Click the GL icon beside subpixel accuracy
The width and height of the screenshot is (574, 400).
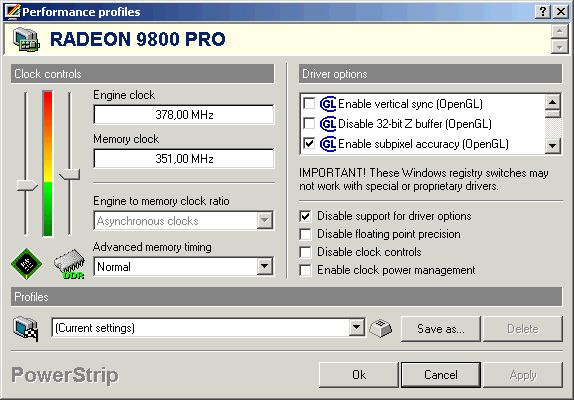pyautogui.click(x=328, y=144)
